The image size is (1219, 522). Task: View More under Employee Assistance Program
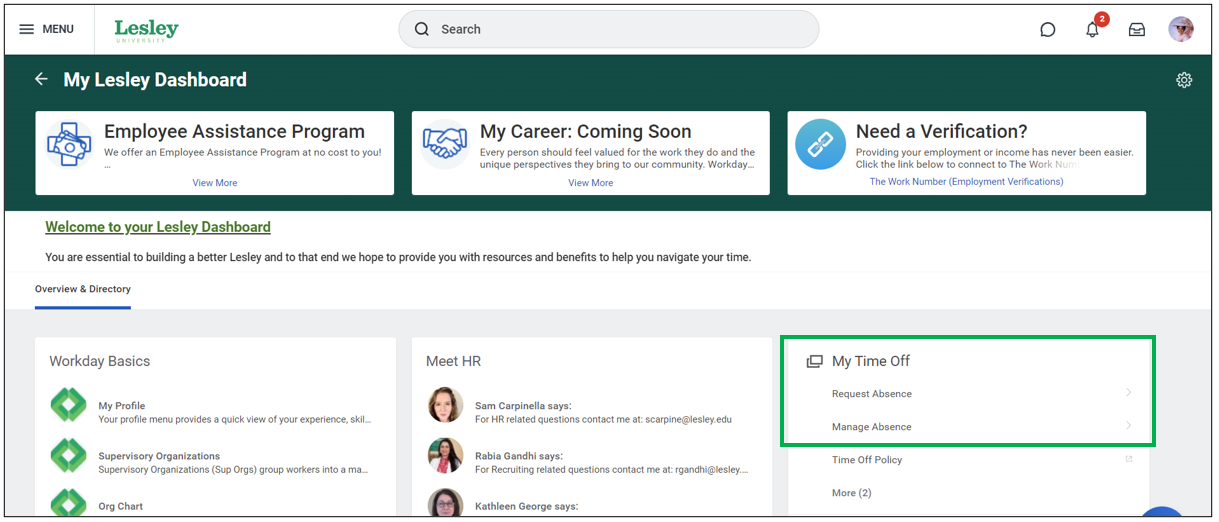pyautogui.click(x=215, y=183)
